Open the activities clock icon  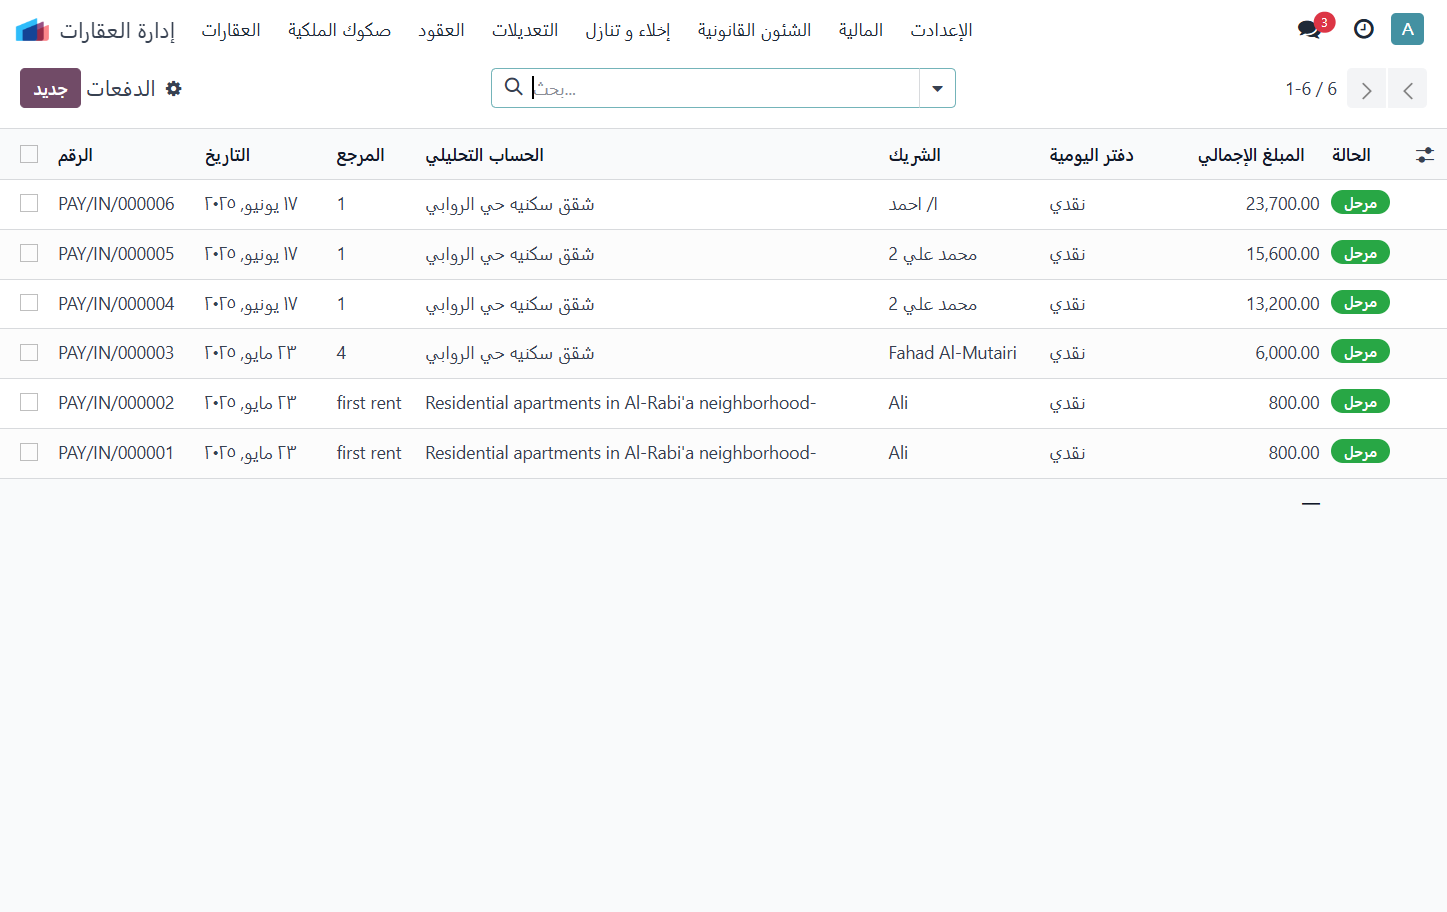tap(1364, 29)
